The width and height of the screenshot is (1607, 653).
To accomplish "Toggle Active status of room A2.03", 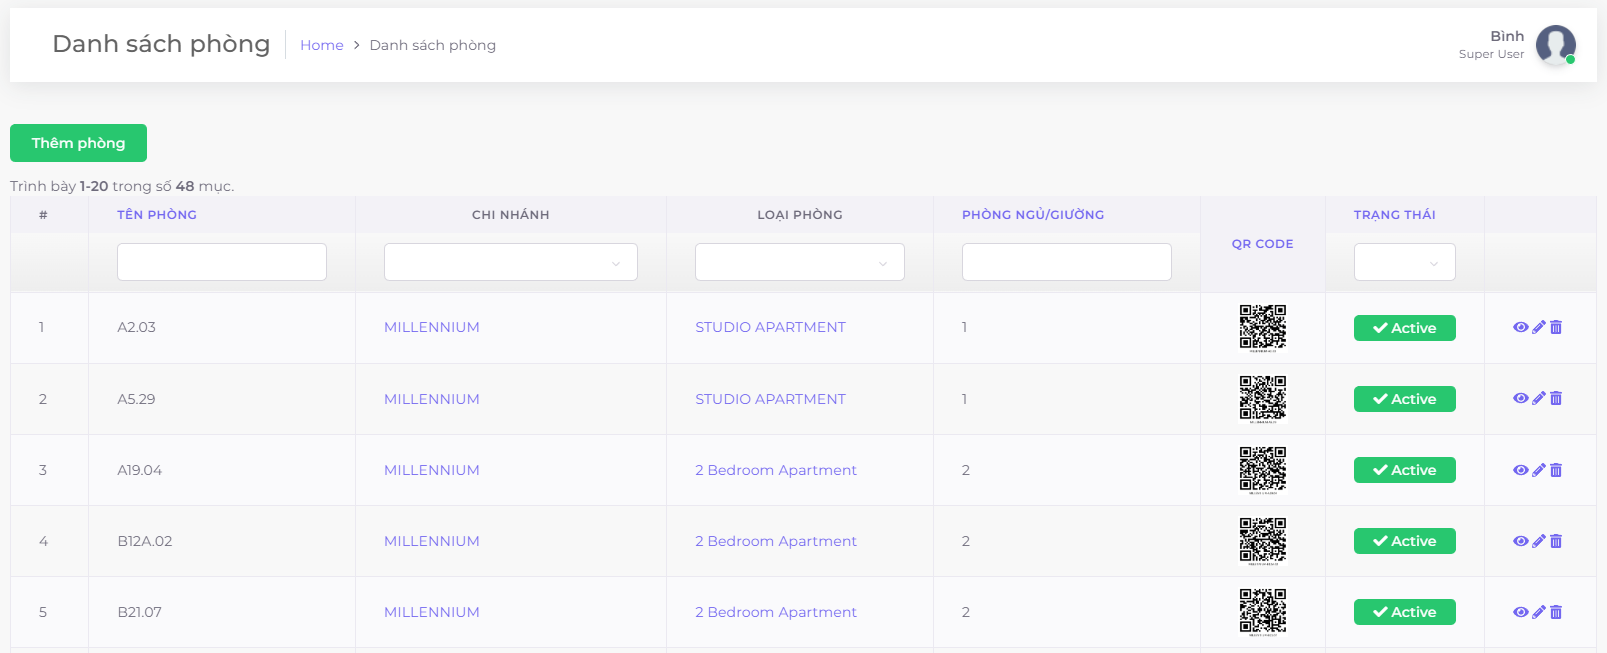I will [x=1404, y=328].
